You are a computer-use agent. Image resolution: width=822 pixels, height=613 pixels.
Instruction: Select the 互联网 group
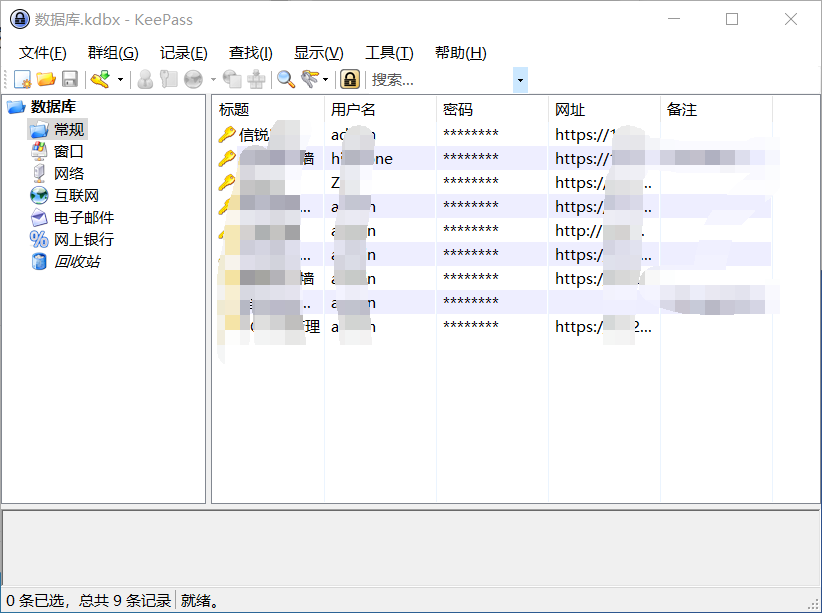[x=76, y=196]
